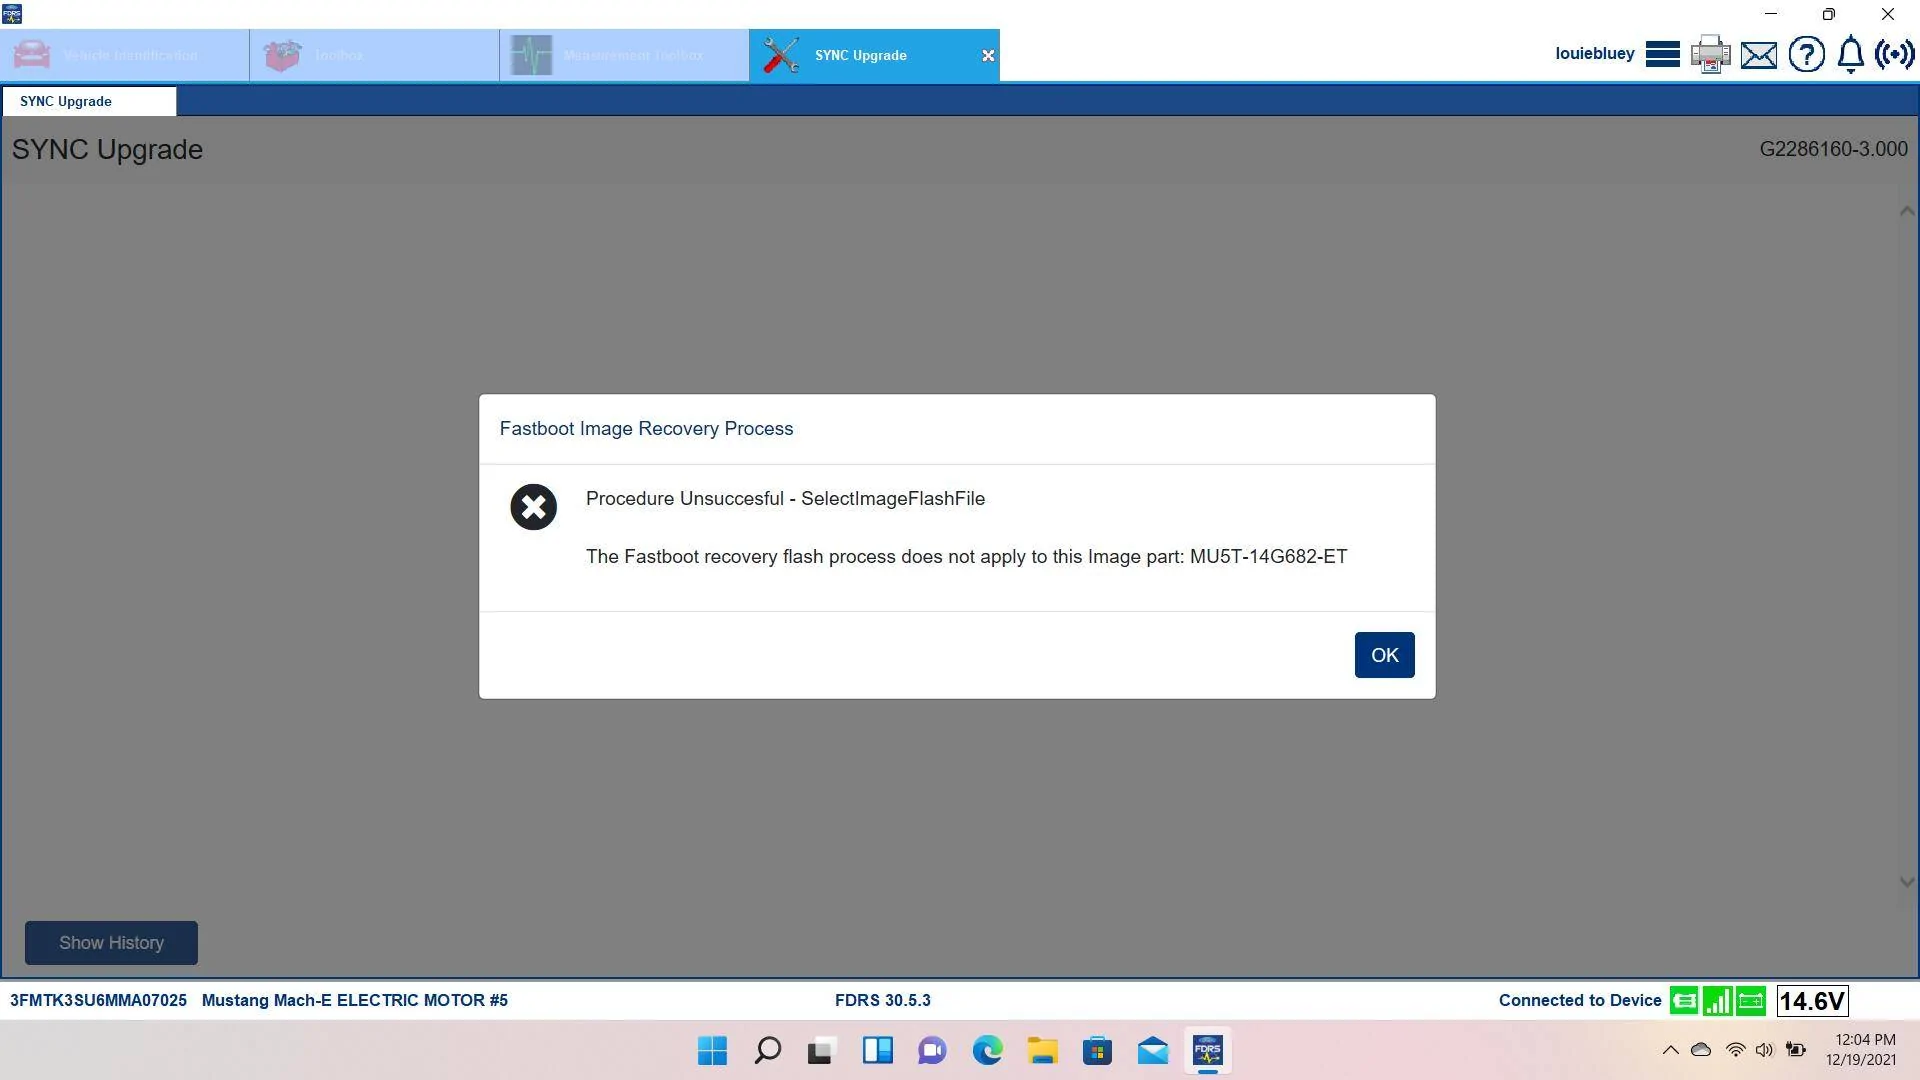Viewport: 1920px width, 1080px height.
Task: Click the louiebluey username
Action: coord(1595,54)
